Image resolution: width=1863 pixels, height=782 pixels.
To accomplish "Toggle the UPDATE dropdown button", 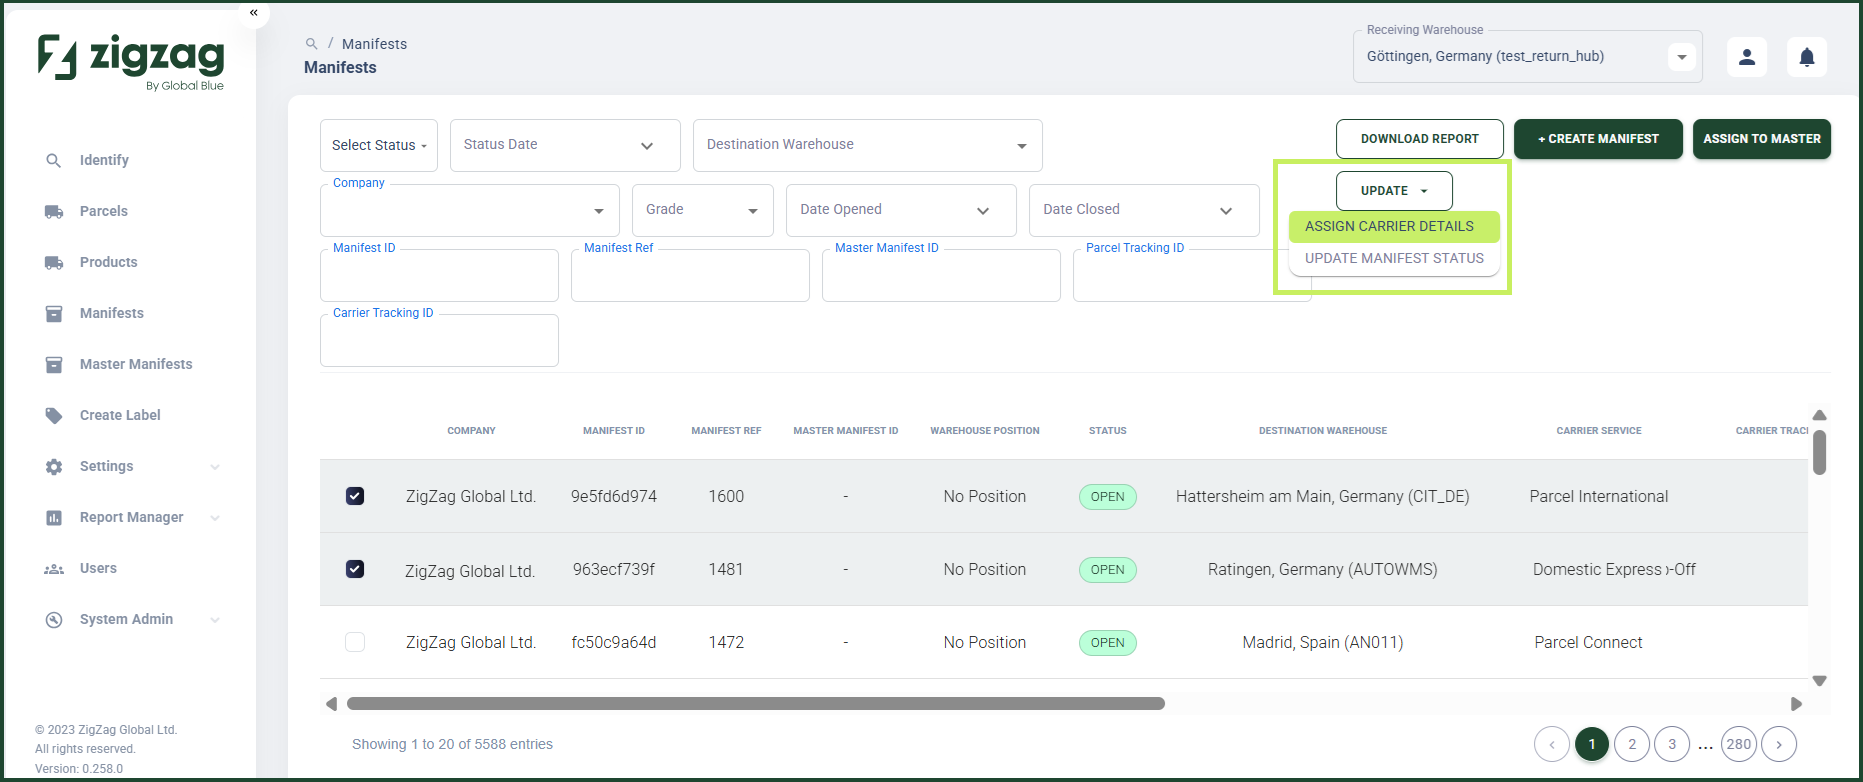I will 1394,191.
